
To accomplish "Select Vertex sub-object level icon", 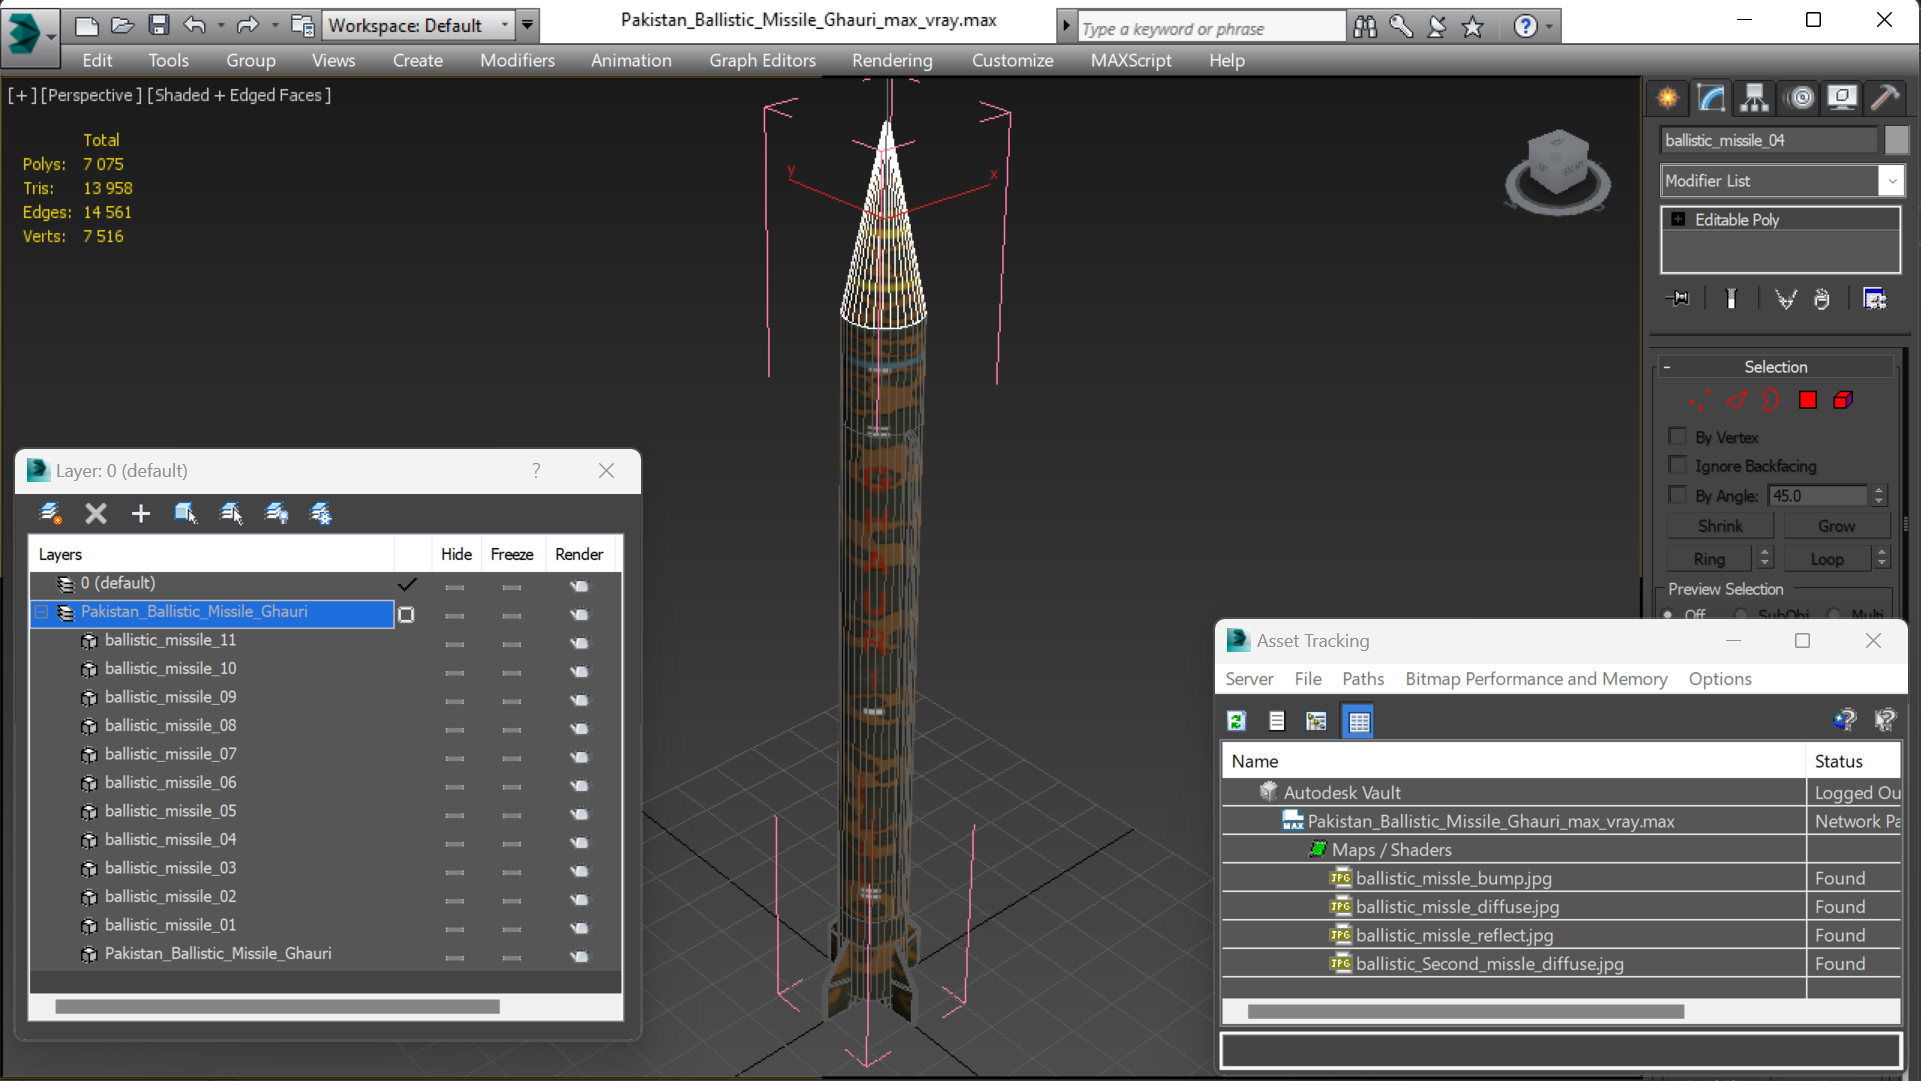I will (1699, 400).
